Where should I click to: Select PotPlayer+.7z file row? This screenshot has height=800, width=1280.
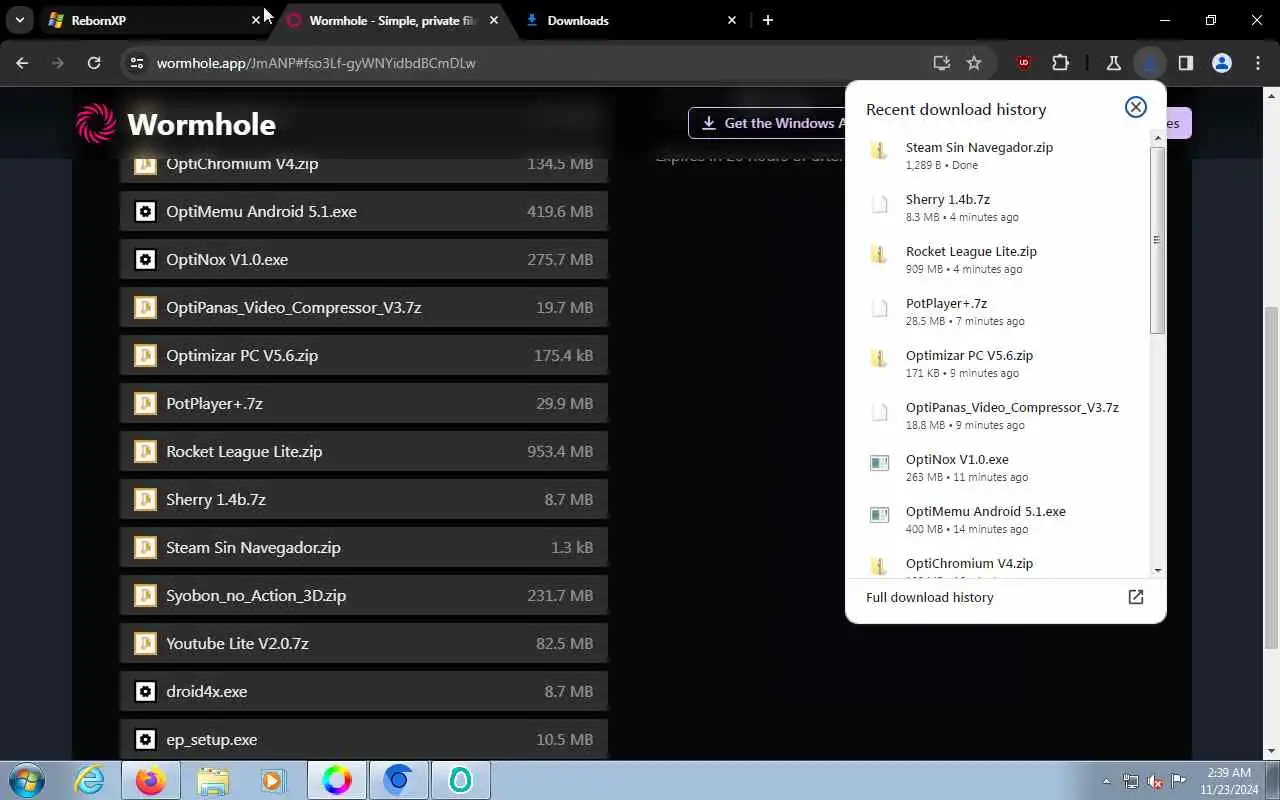(x=364, y=403)
